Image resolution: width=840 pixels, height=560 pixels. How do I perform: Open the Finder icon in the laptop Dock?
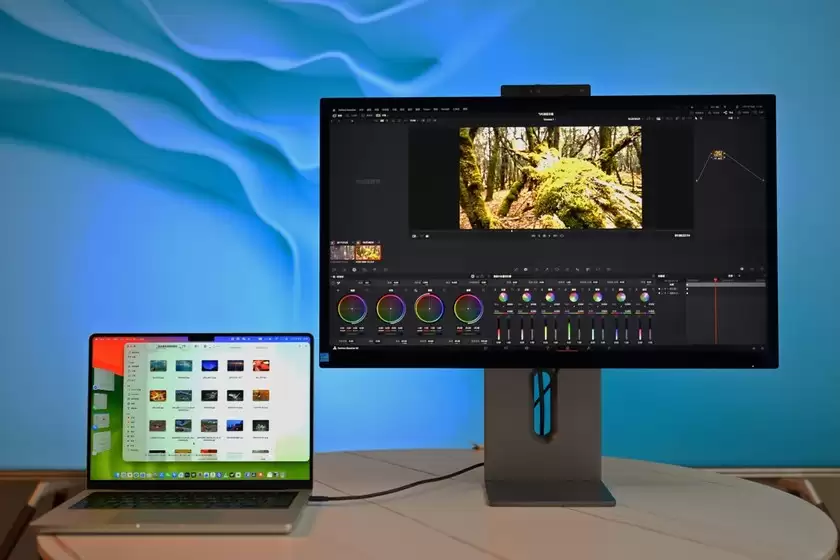coord(117,475)
